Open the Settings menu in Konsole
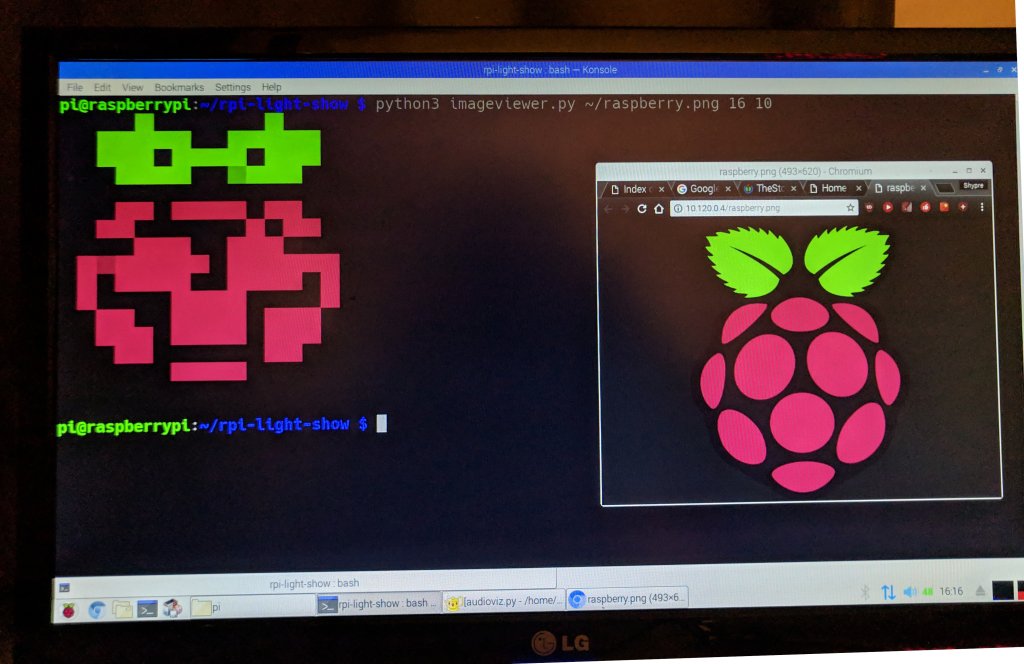This screenshot has width=1024, height=664. (232, 87)
